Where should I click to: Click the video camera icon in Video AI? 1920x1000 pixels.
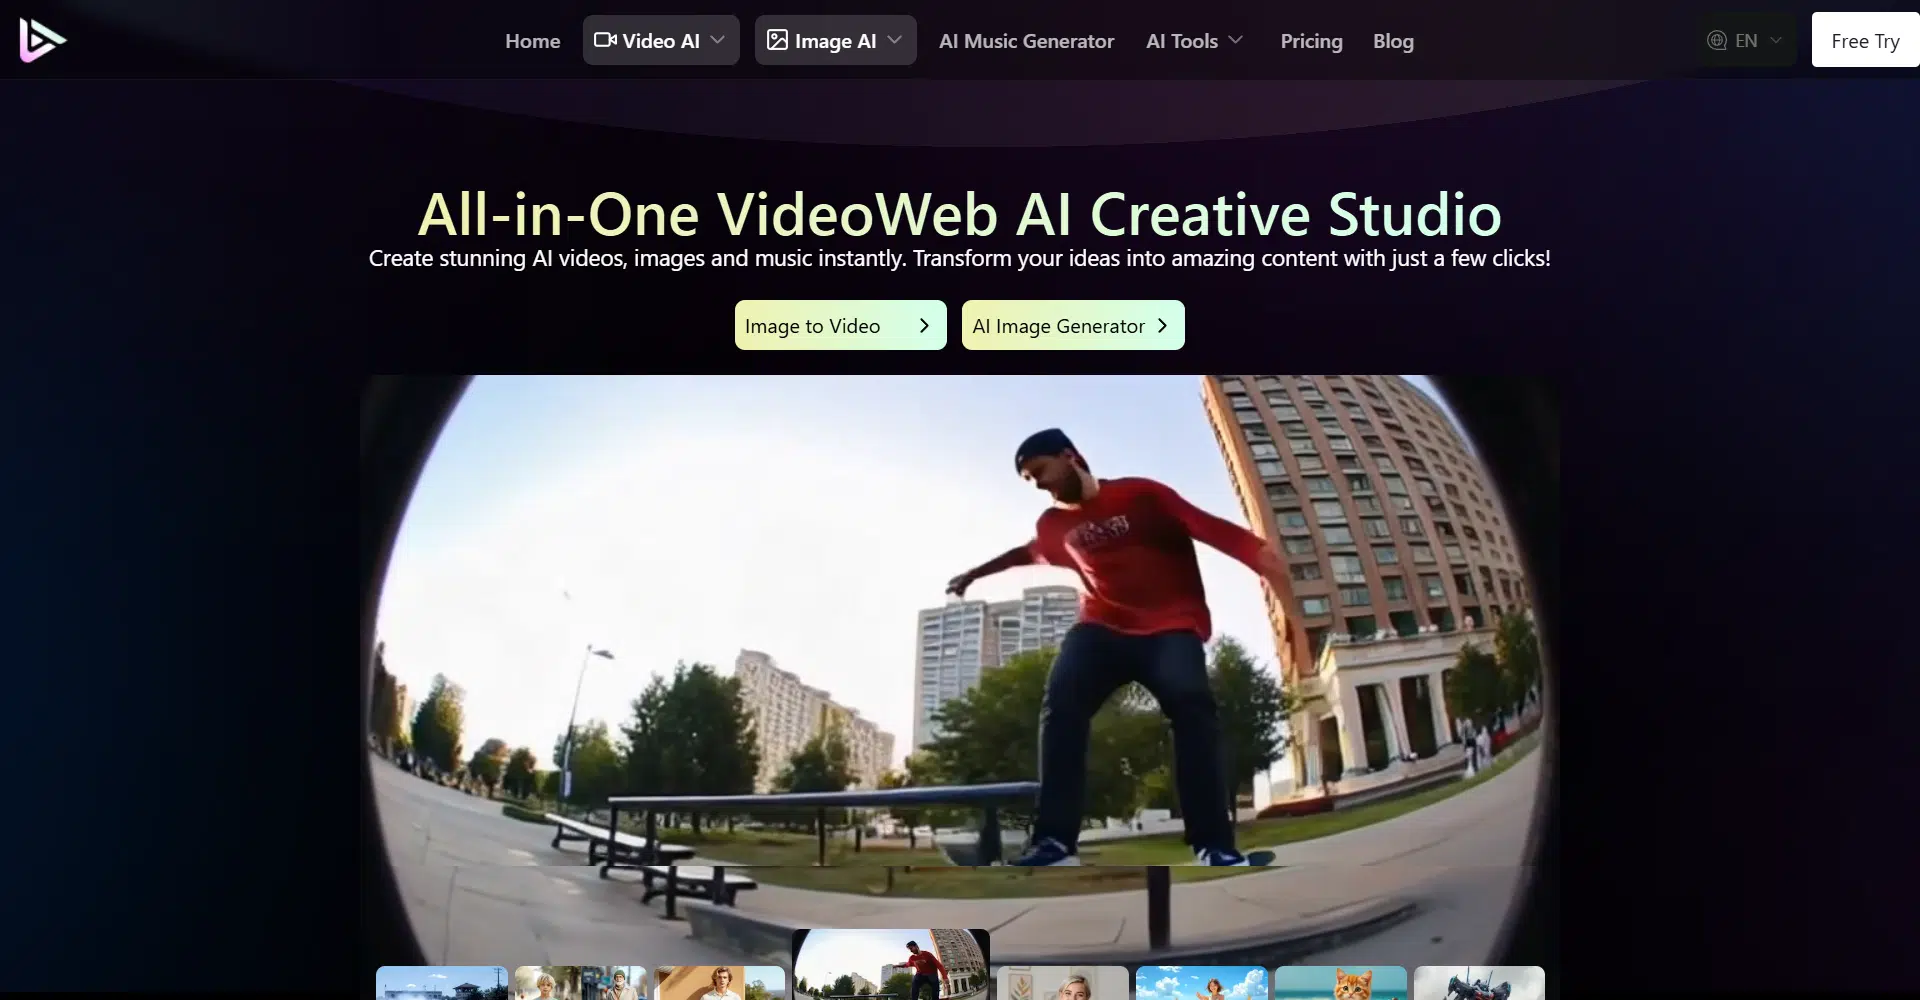605,40
